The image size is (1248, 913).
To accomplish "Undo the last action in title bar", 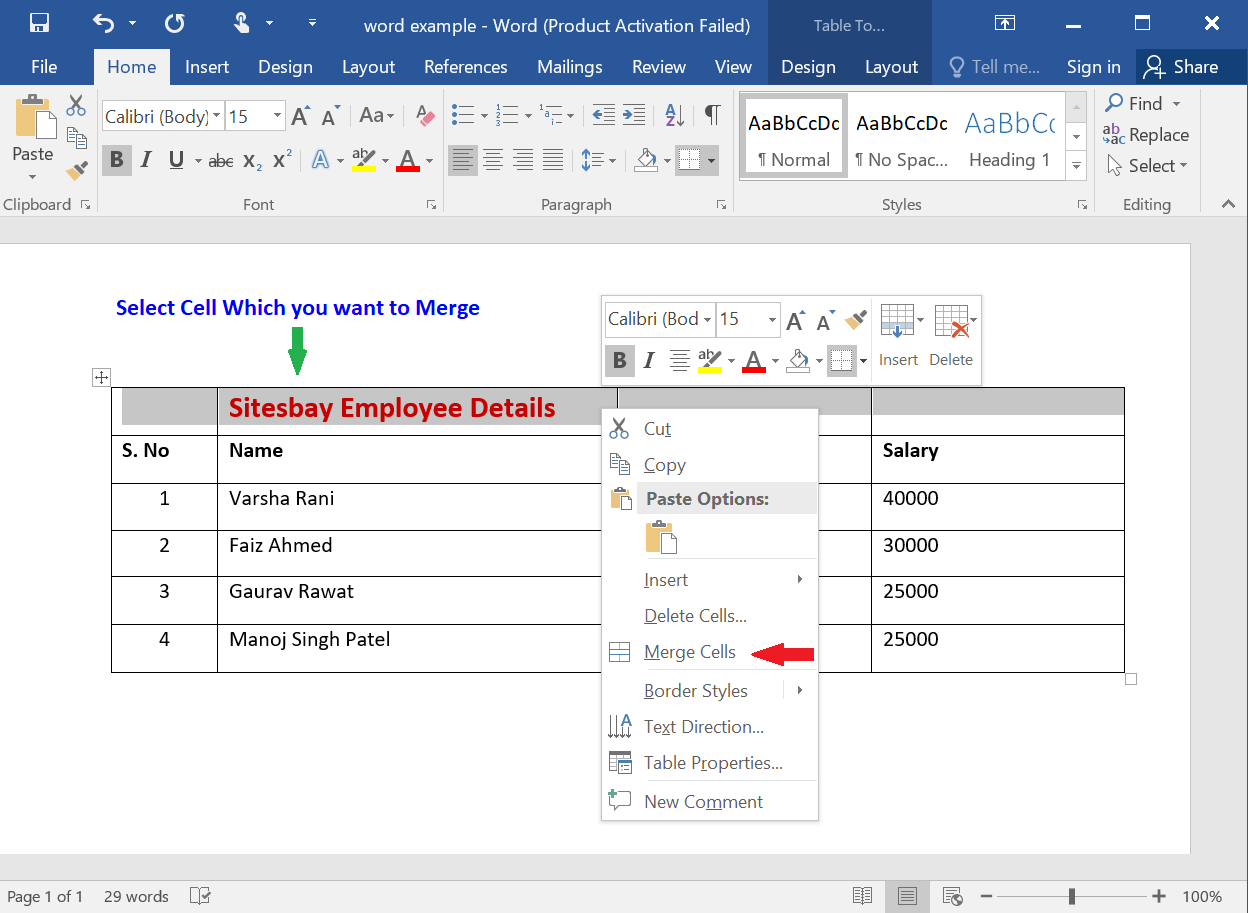I will point(103,23).
